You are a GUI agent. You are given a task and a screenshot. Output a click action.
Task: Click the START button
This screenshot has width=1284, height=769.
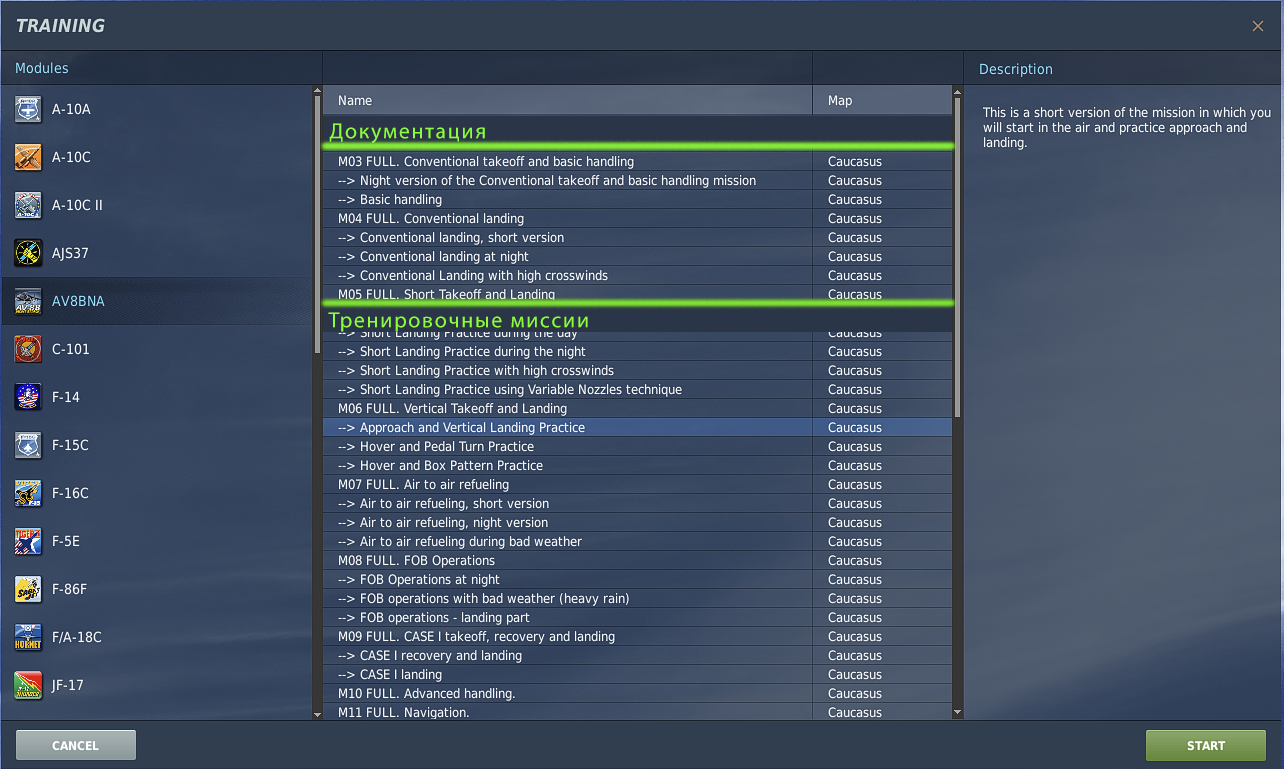(x=1206, y=745)
